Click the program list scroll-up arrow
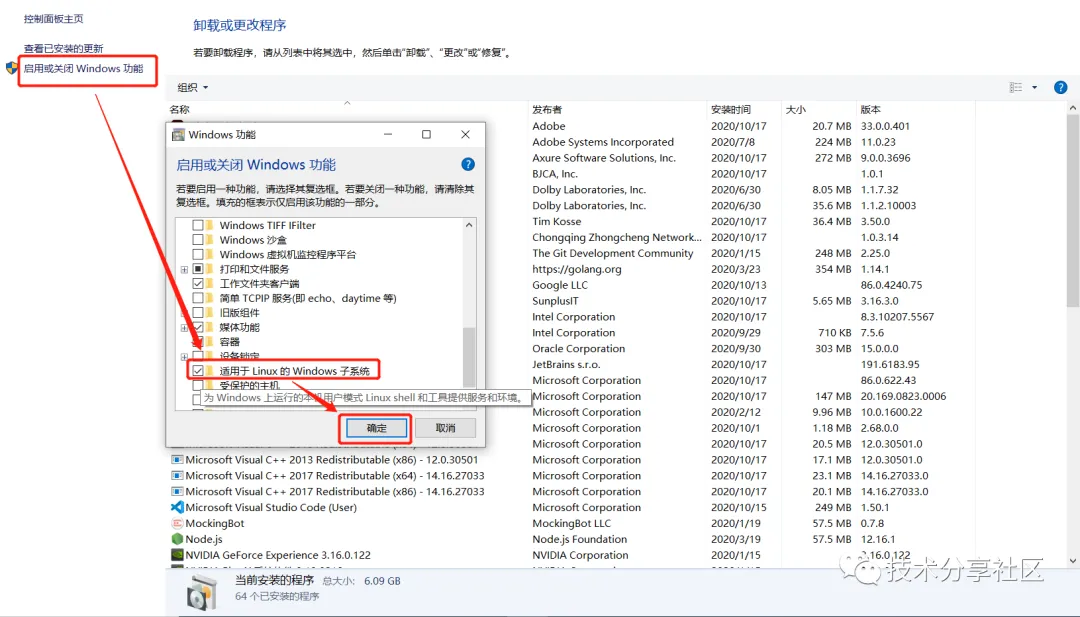 pyautogui.click(x=1073, y=109)
